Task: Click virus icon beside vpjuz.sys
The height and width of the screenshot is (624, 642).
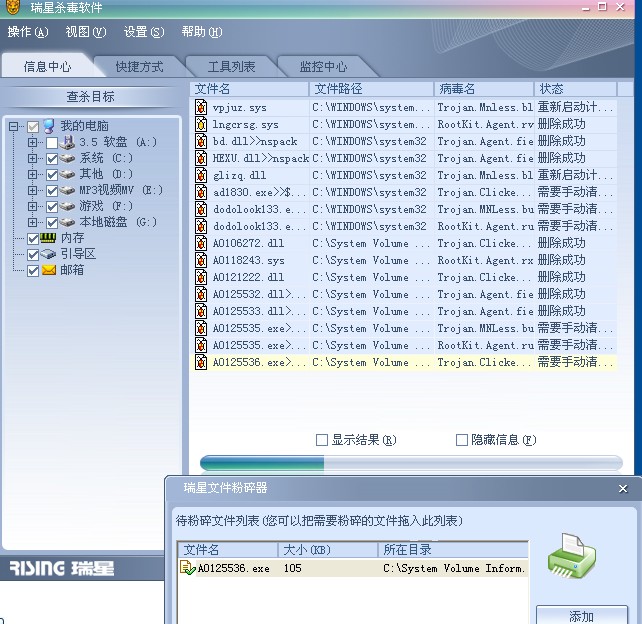Action: click(201, 107)
